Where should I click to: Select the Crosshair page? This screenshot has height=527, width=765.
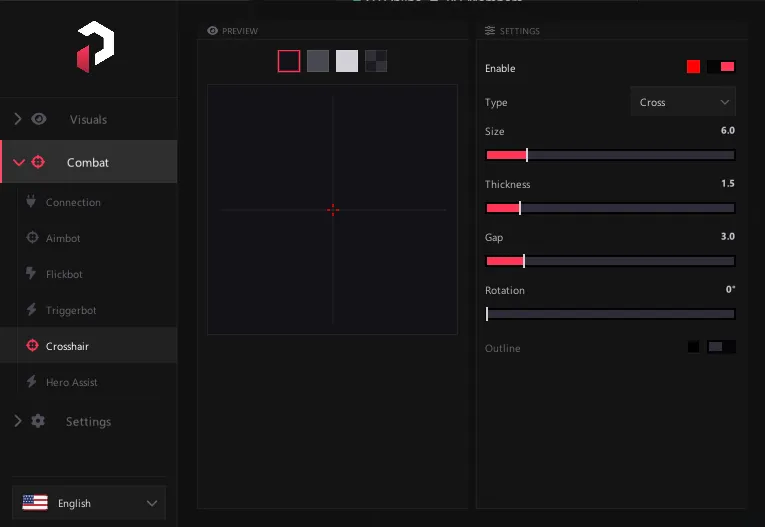(x=89, y=345)
